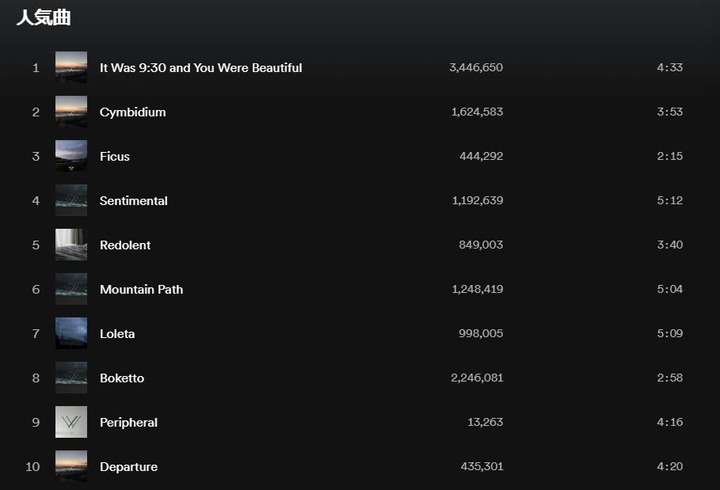Select the Departure album art thumbnail

pyautogui.click(x=71, y=467)
